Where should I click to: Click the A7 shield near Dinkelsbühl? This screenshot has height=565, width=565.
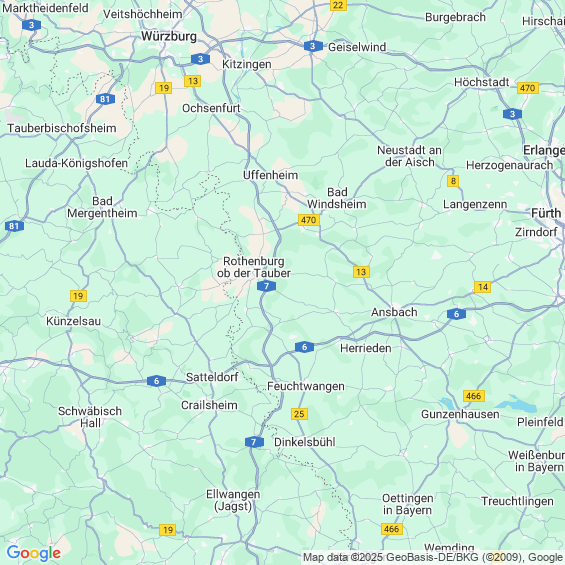point(254,442)
